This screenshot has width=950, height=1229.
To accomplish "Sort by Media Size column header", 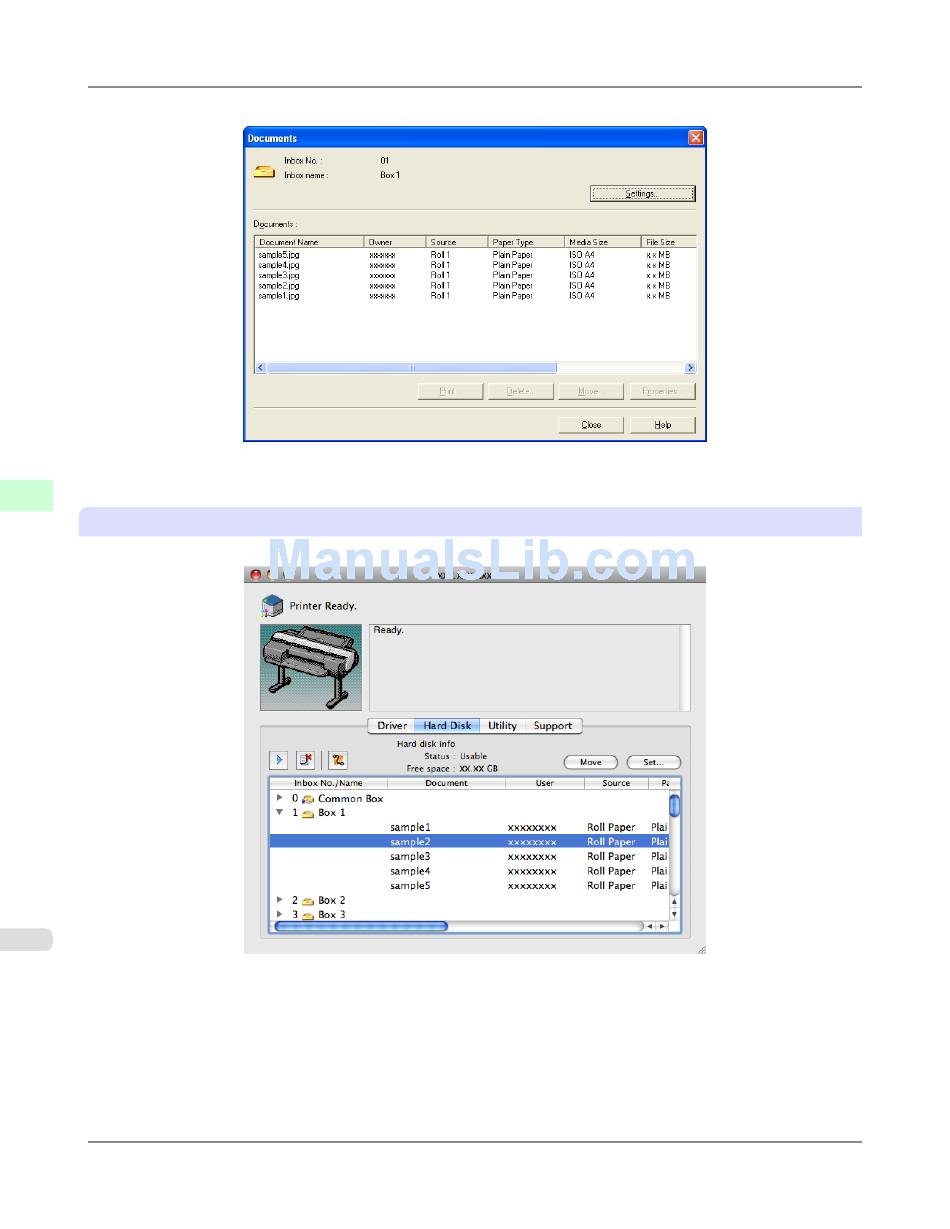I will point(602,242).
